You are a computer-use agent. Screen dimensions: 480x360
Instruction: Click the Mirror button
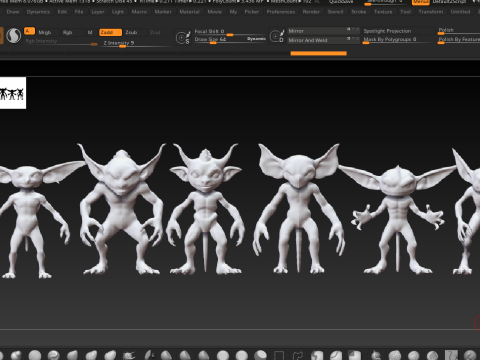(323, 31)
